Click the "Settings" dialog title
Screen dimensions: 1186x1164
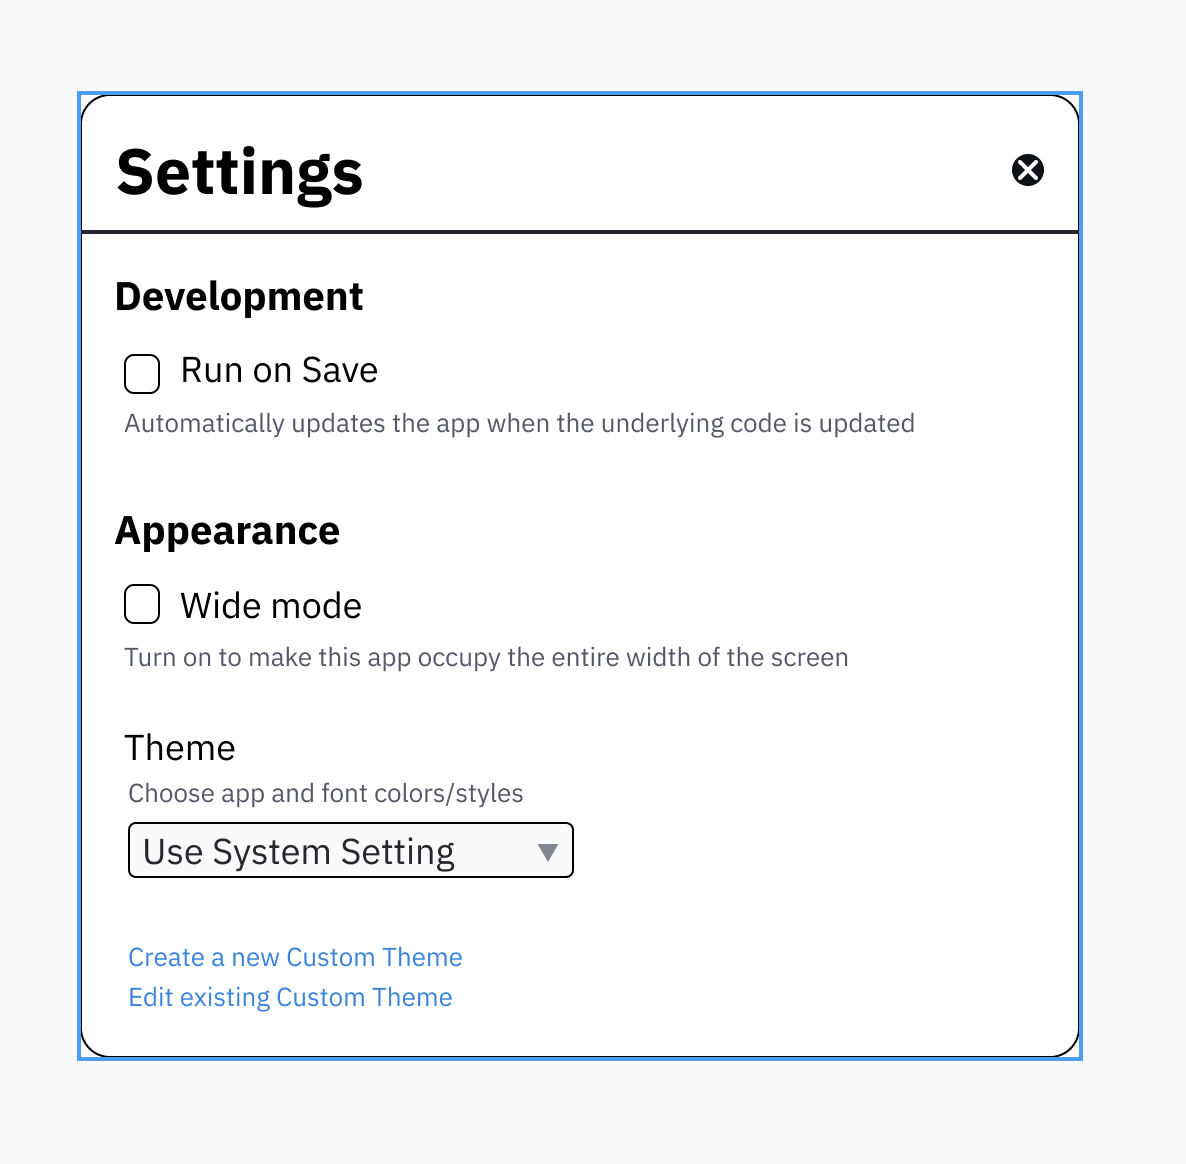(x=240, y=172)
